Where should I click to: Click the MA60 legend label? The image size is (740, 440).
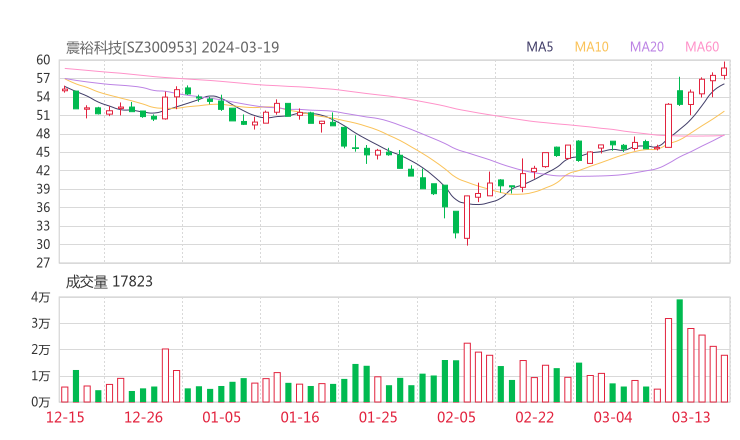tap(702, 47)
